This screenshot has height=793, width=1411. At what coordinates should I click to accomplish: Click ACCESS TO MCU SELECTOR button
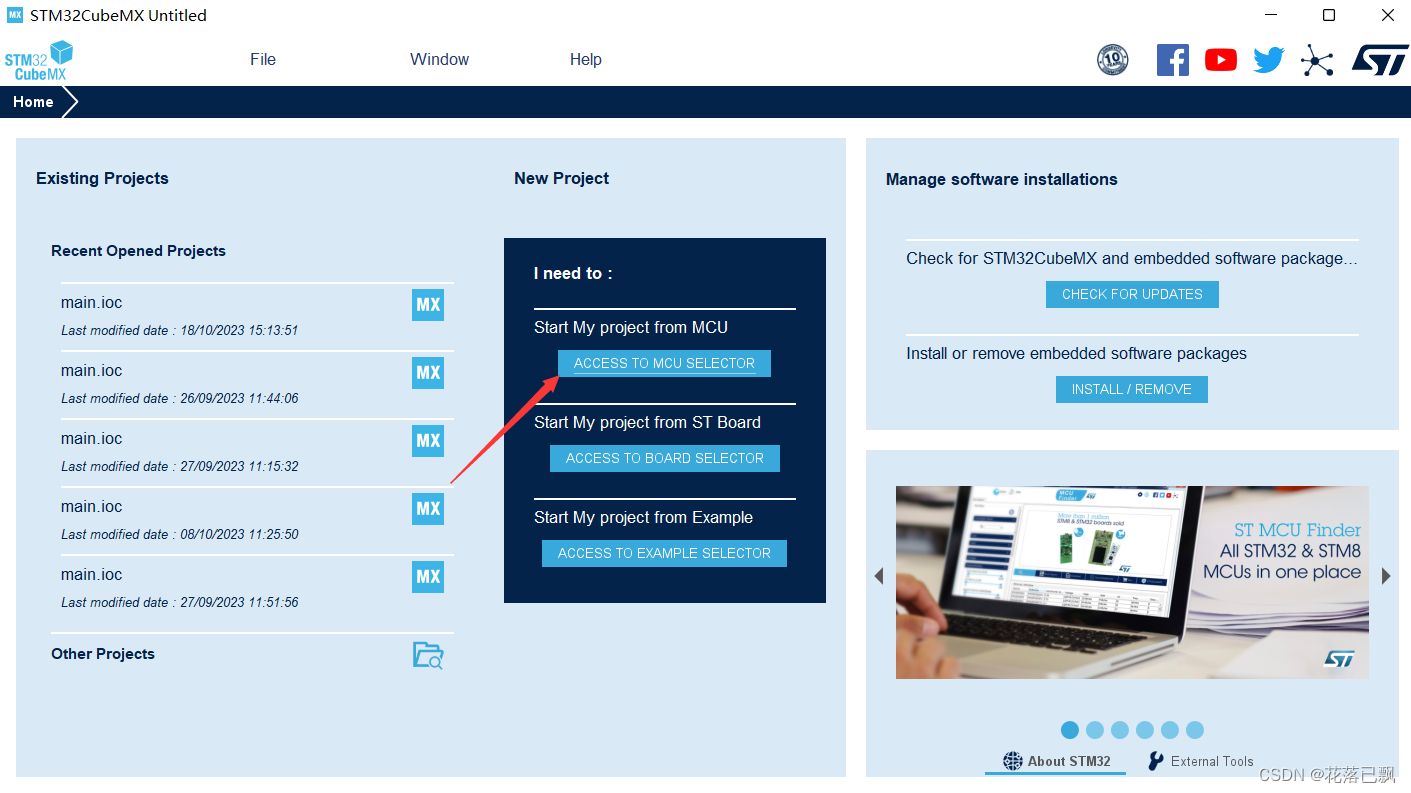click(664, 363)
